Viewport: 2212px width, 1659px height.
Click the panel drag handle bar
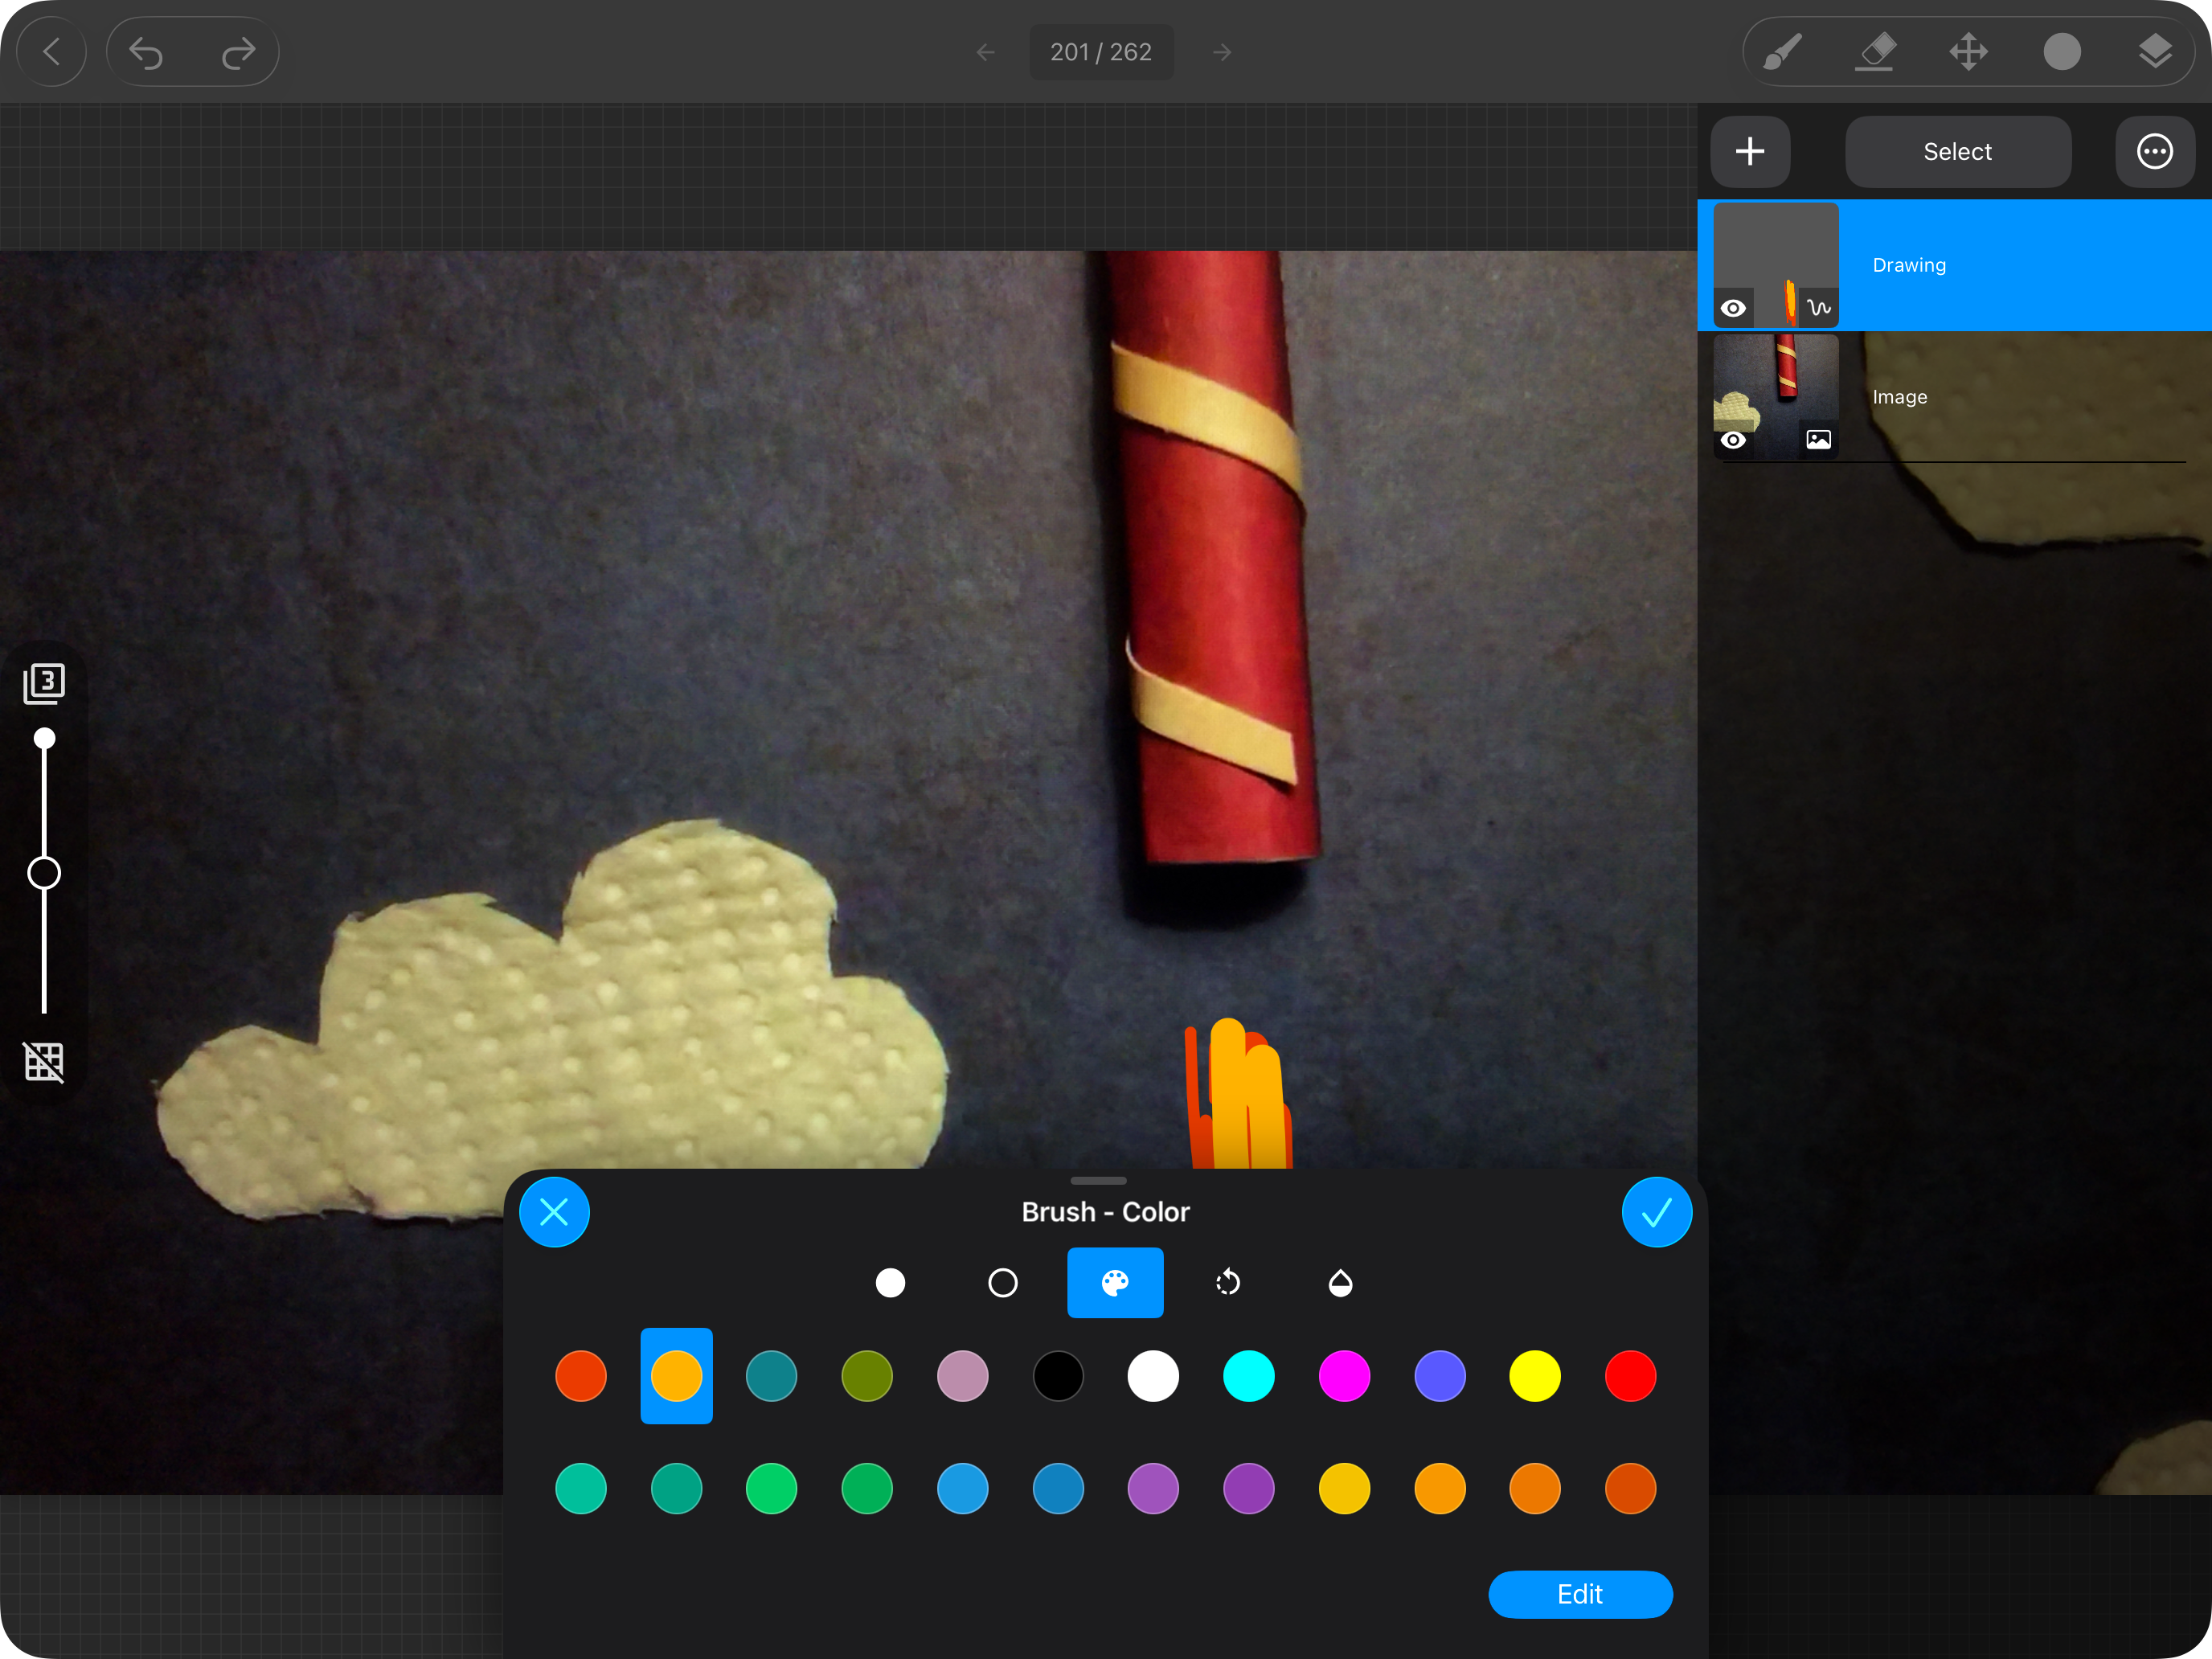pos(1098,1181)
